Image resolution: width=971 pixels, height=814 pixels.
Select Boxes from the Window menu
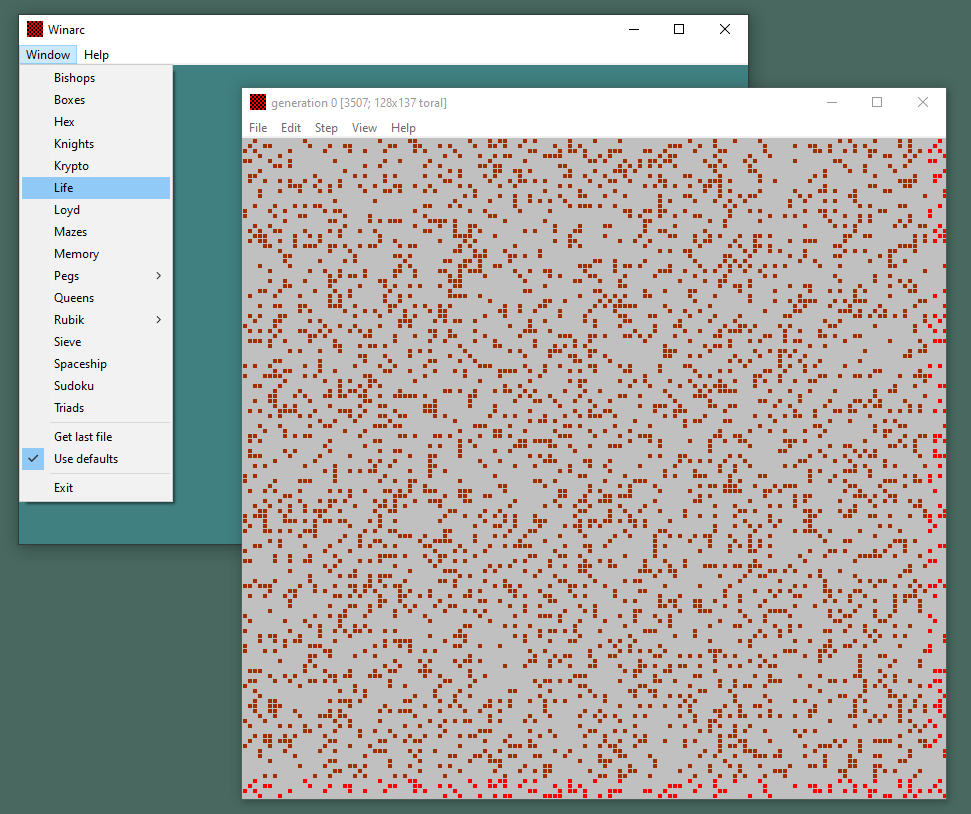click(96, 100)
